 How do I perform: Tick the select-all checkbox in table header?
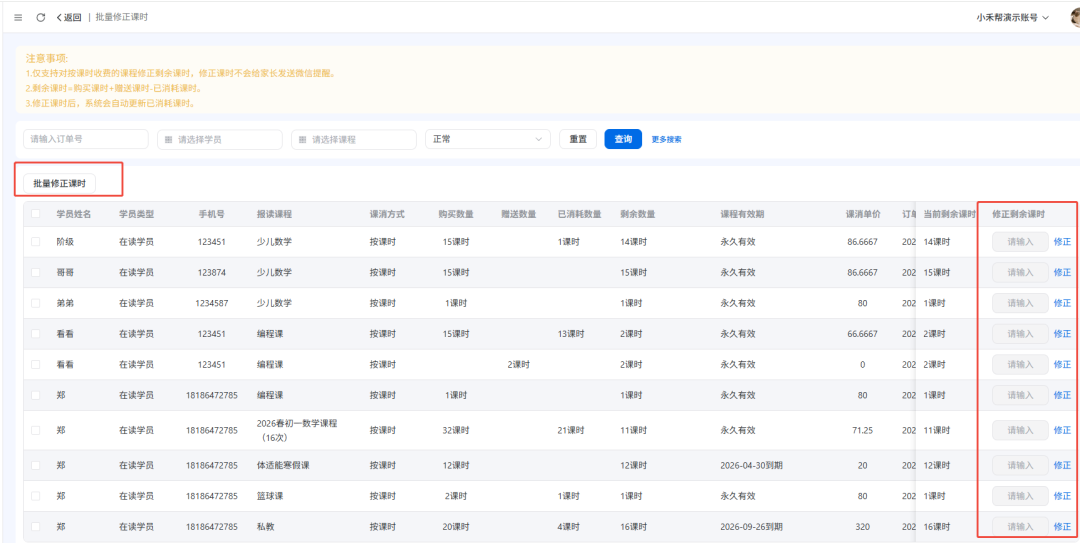click(x=36, y=214)
